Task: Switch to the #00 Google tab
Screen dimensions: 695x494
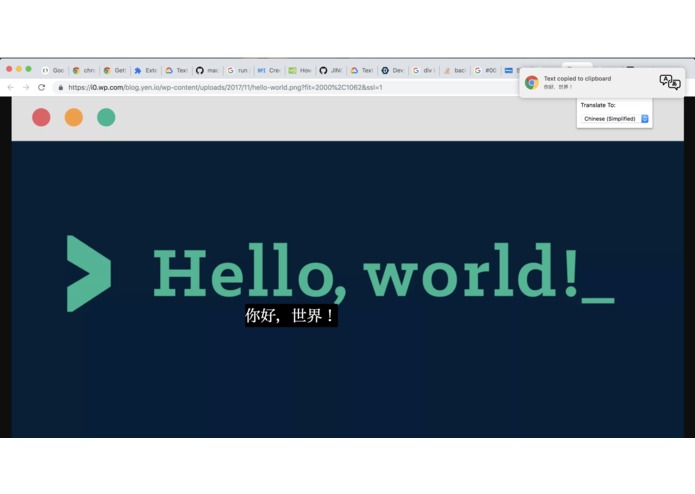Action: pyautogui.click(x=486, y=70)
